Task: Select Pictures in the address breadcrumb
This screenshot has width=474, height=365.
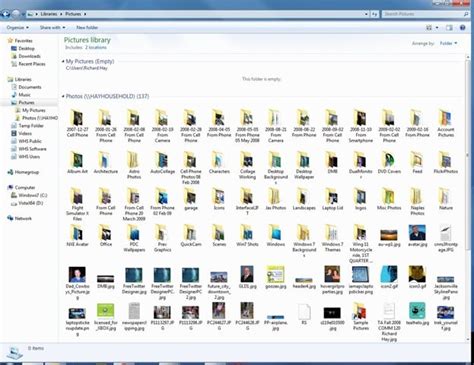Action: [73, 14]
